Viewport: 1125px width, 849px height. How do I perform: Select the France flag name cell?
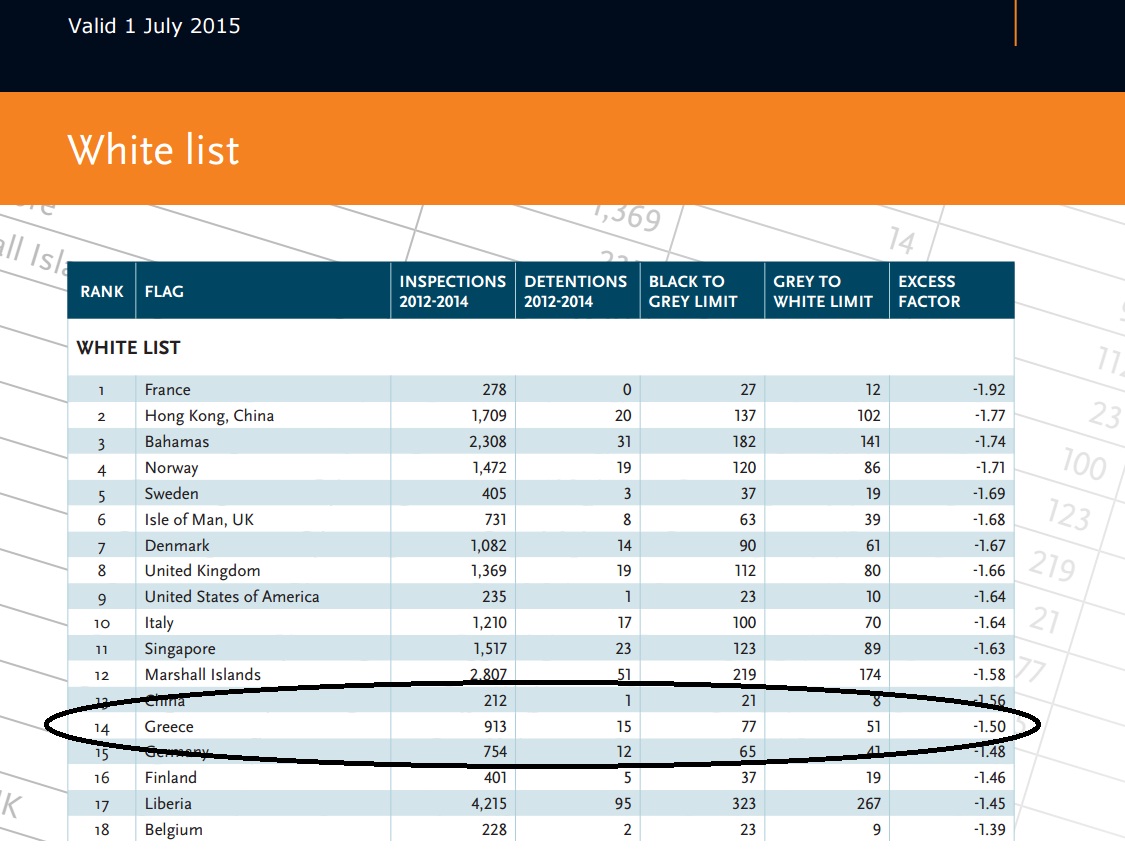167,390
